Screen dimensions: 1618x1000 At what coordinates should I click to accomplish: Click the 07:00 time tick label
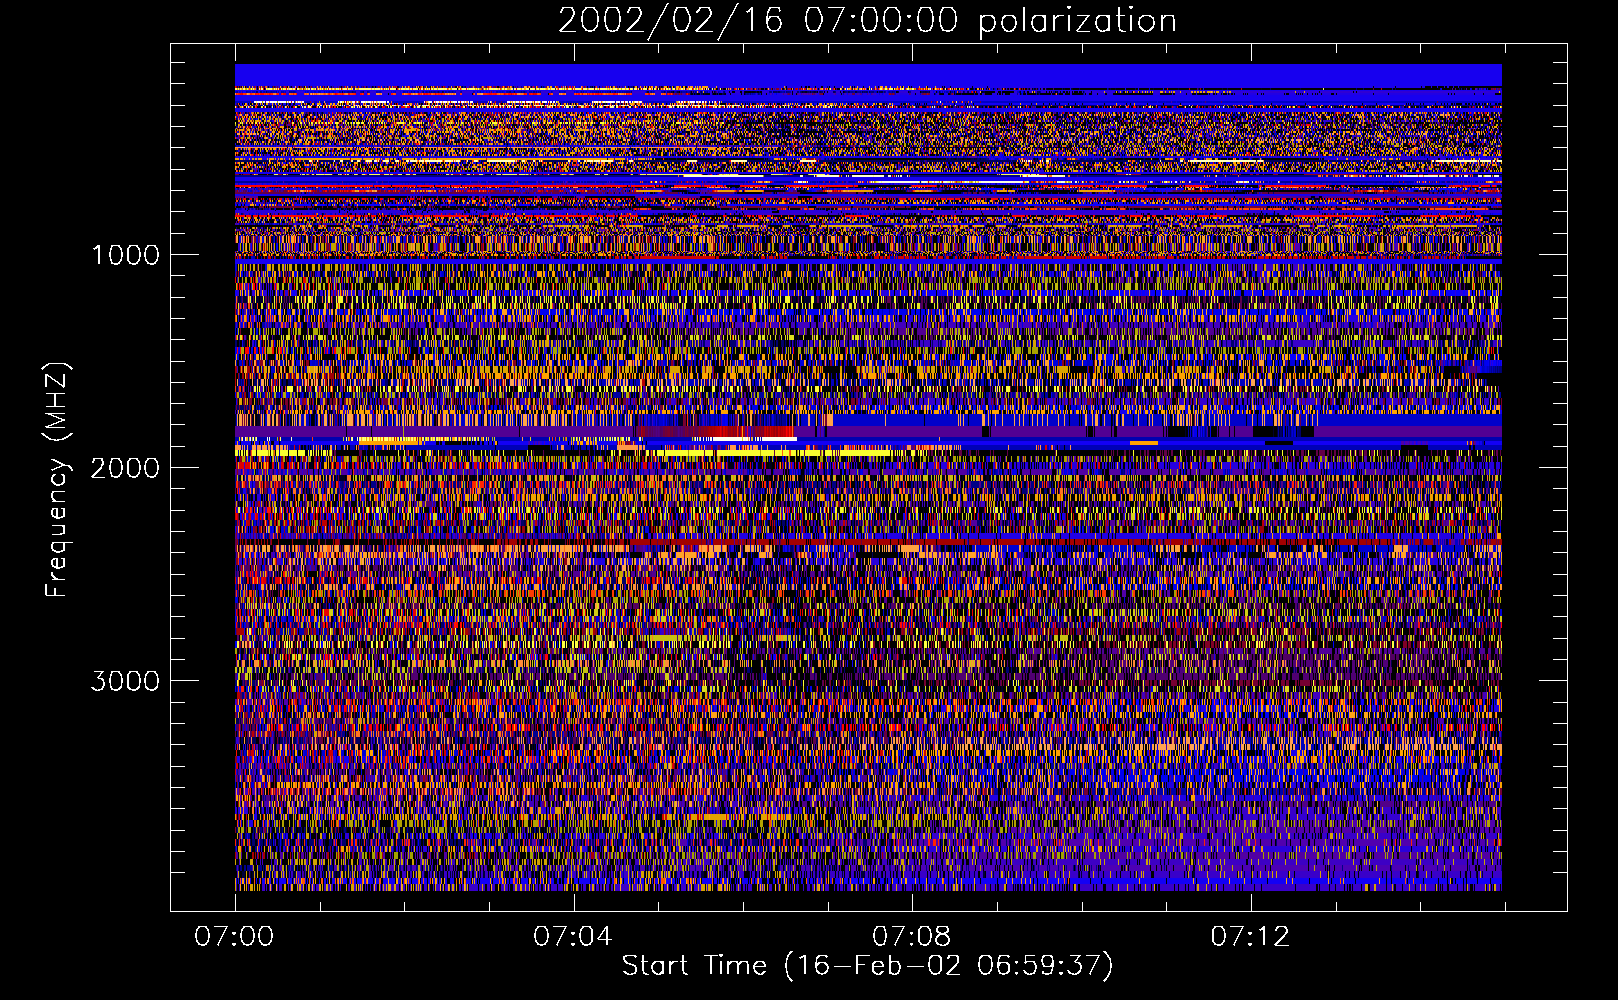coord(234,937)
